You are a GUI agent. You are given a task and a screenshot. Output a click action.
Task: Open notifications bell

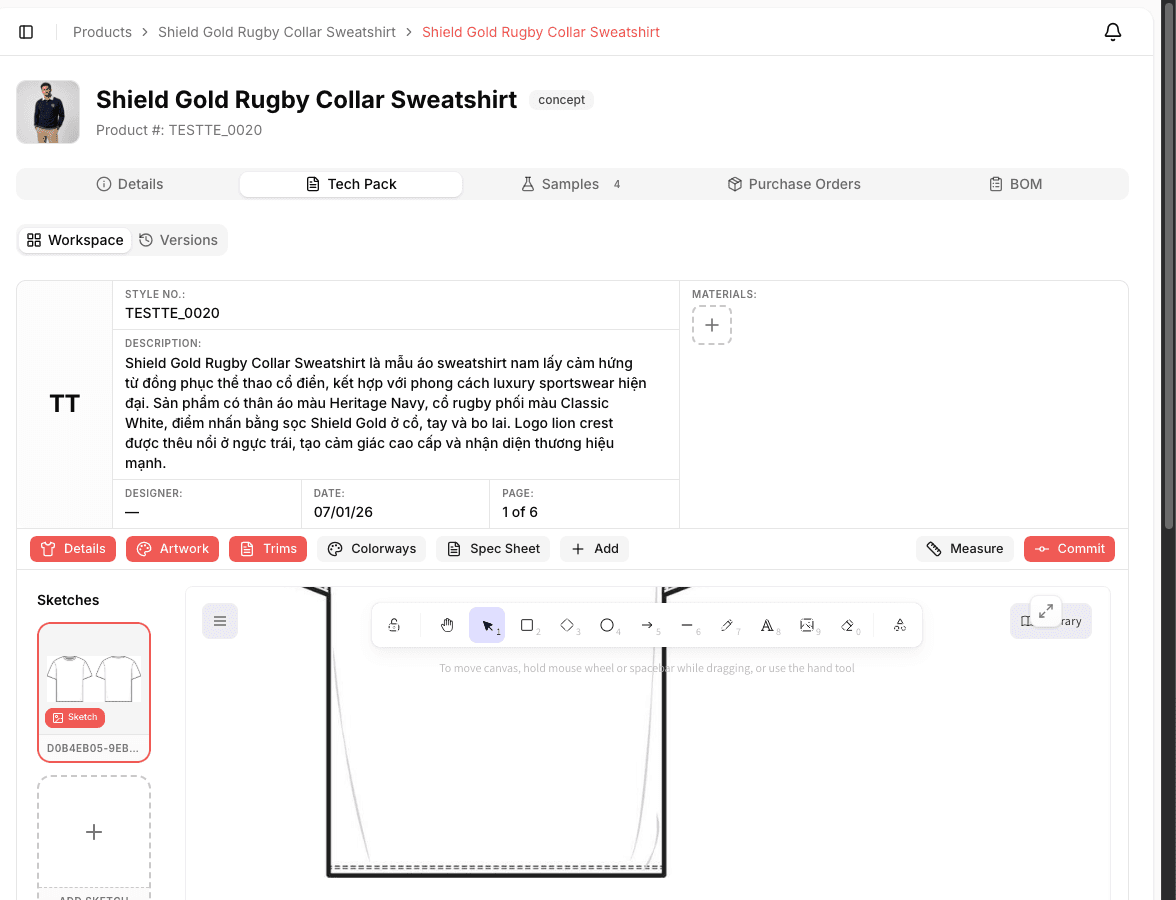1113,32
